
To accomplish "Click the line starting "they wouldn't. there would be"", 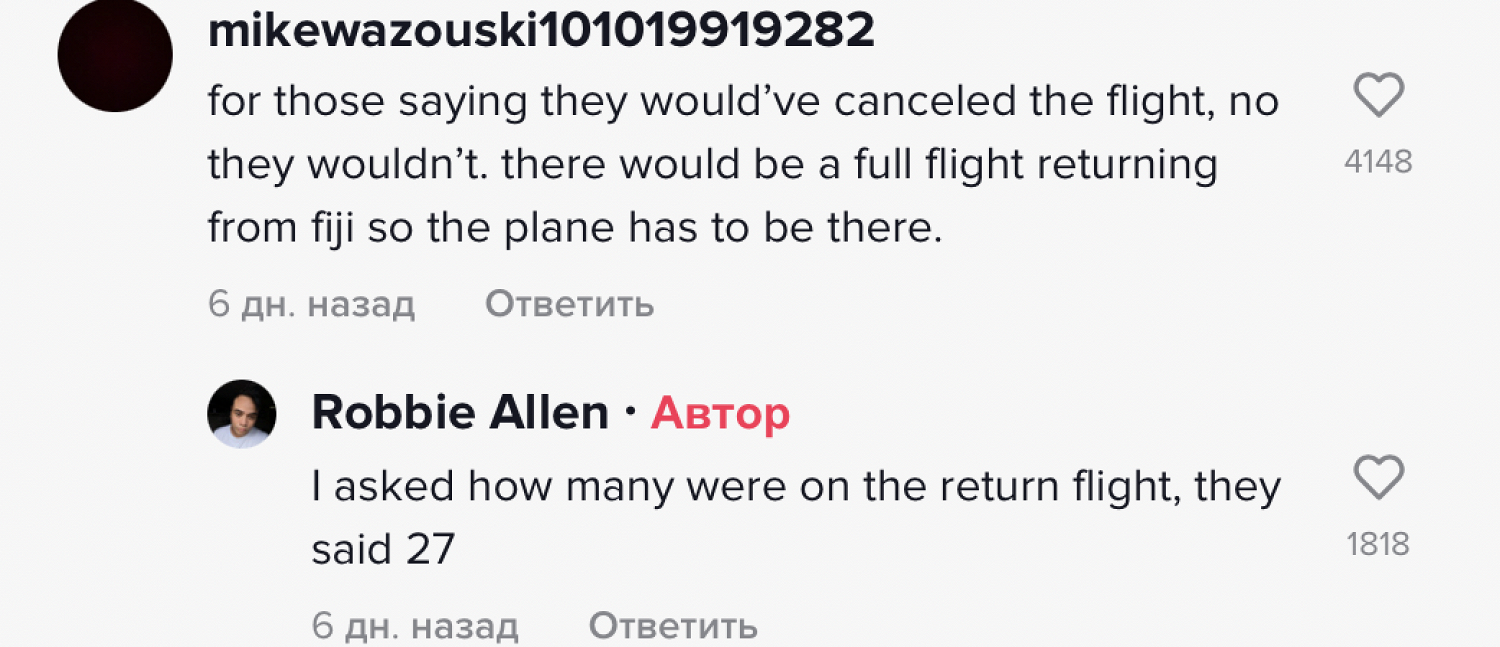I will (x=712, y=166).
